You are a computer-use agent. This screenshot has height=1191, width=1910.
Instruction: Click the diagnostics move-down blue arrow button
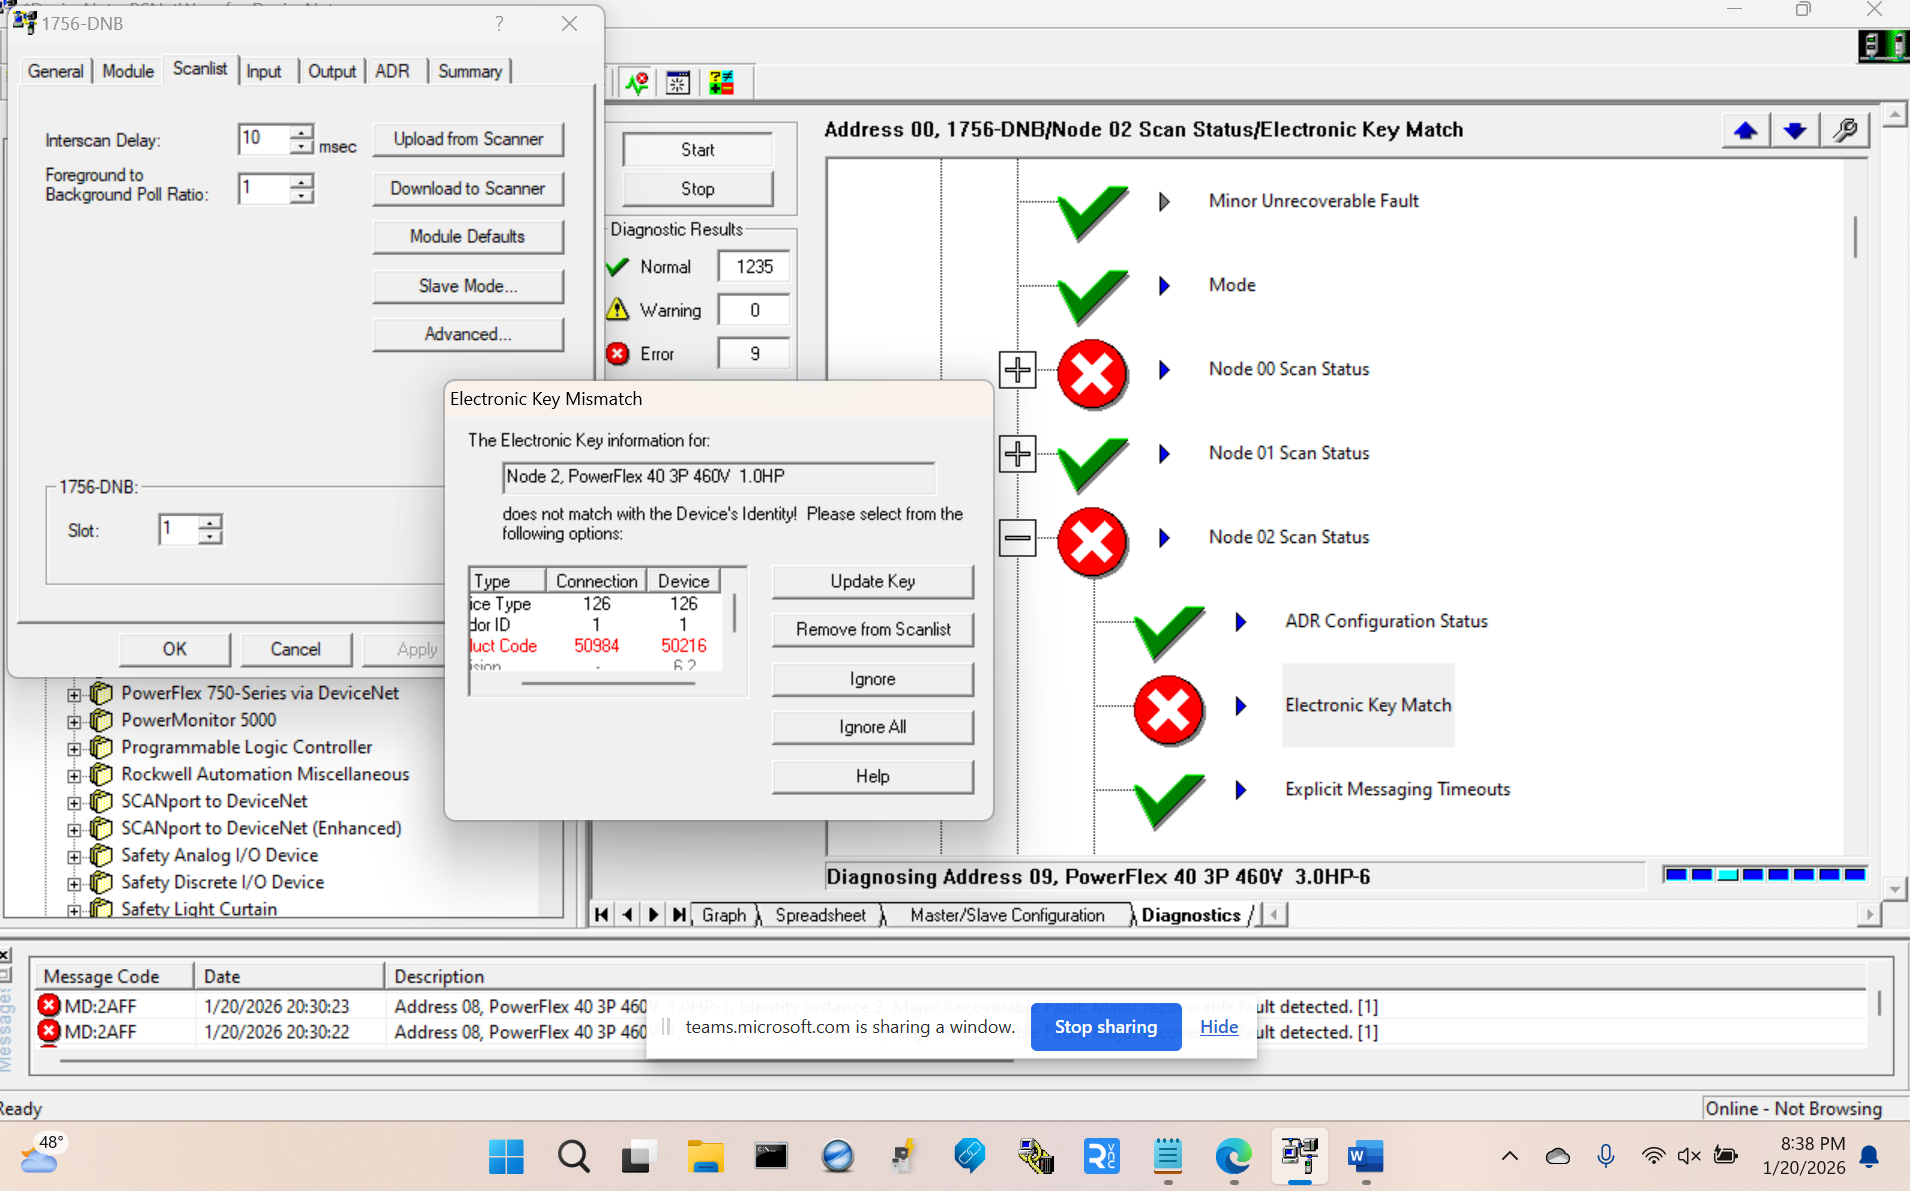click(1795, 130)
